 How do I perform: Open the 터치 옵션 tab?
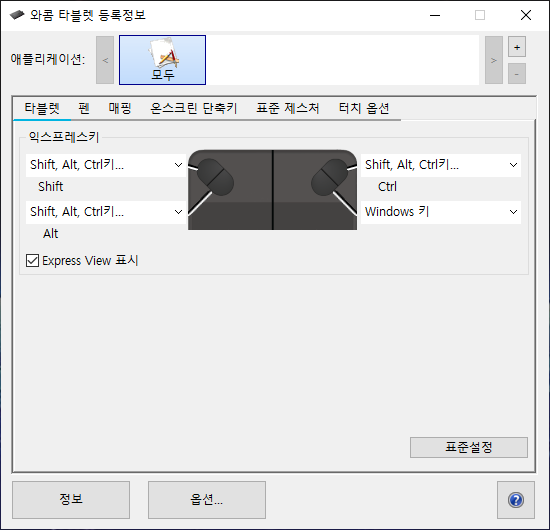tap(364, 108)
